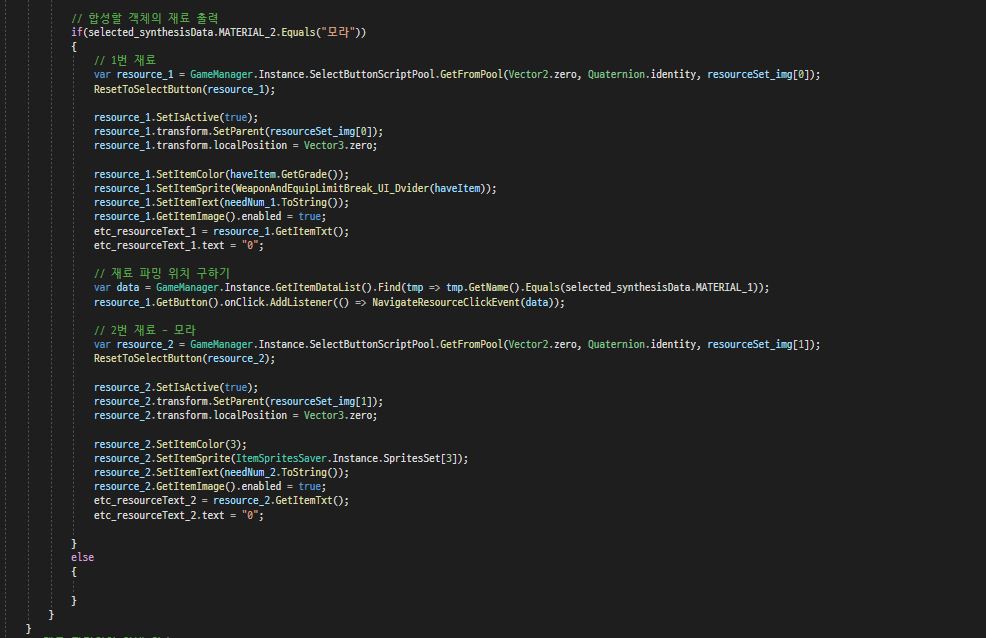Screen dimensions: 986x638
Task: Click the ItemSpritesSaver.Instance.SpritesSet[3] expression
Action: pos(348,458)
